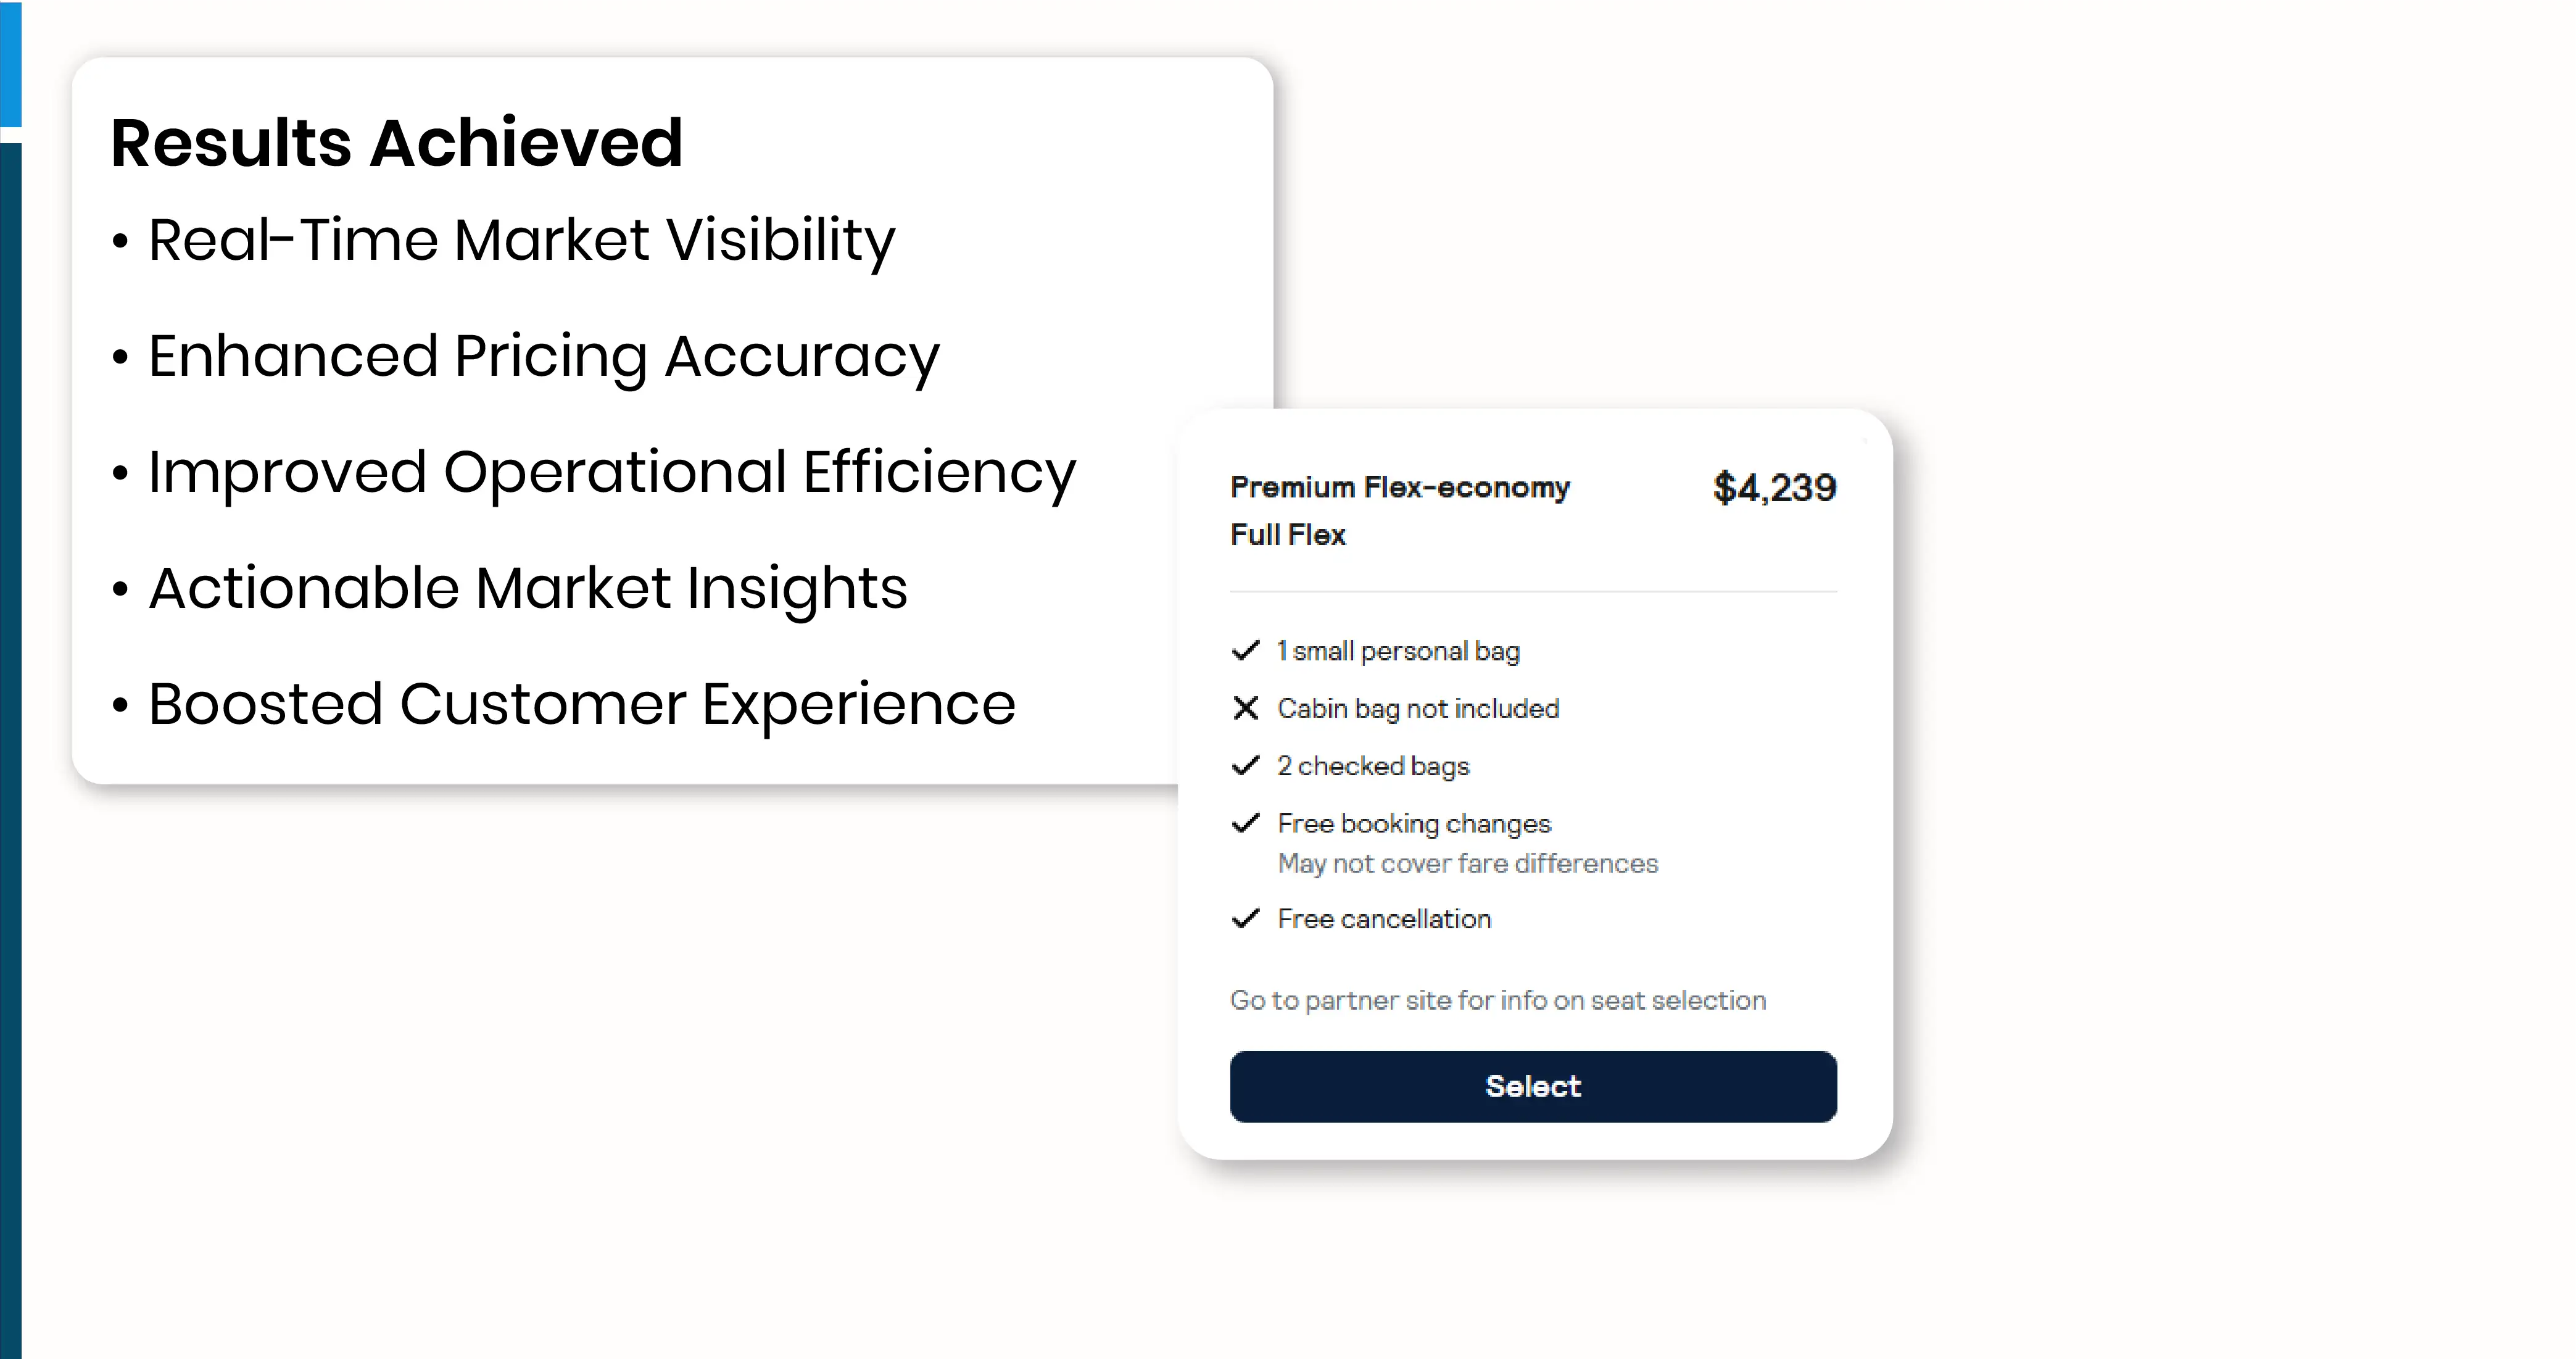Click the $4,239 fare price

pos(1774,488)
